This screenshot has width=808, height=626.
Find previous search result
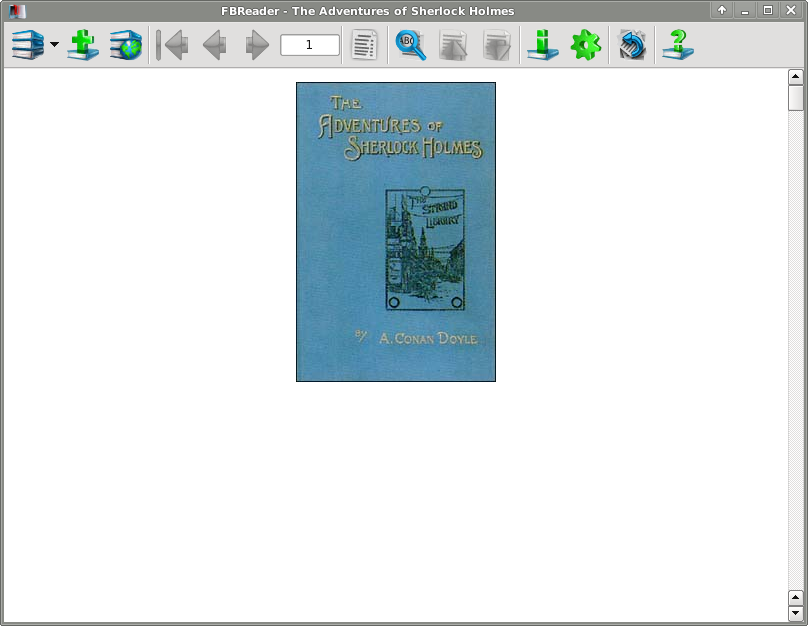453,45
